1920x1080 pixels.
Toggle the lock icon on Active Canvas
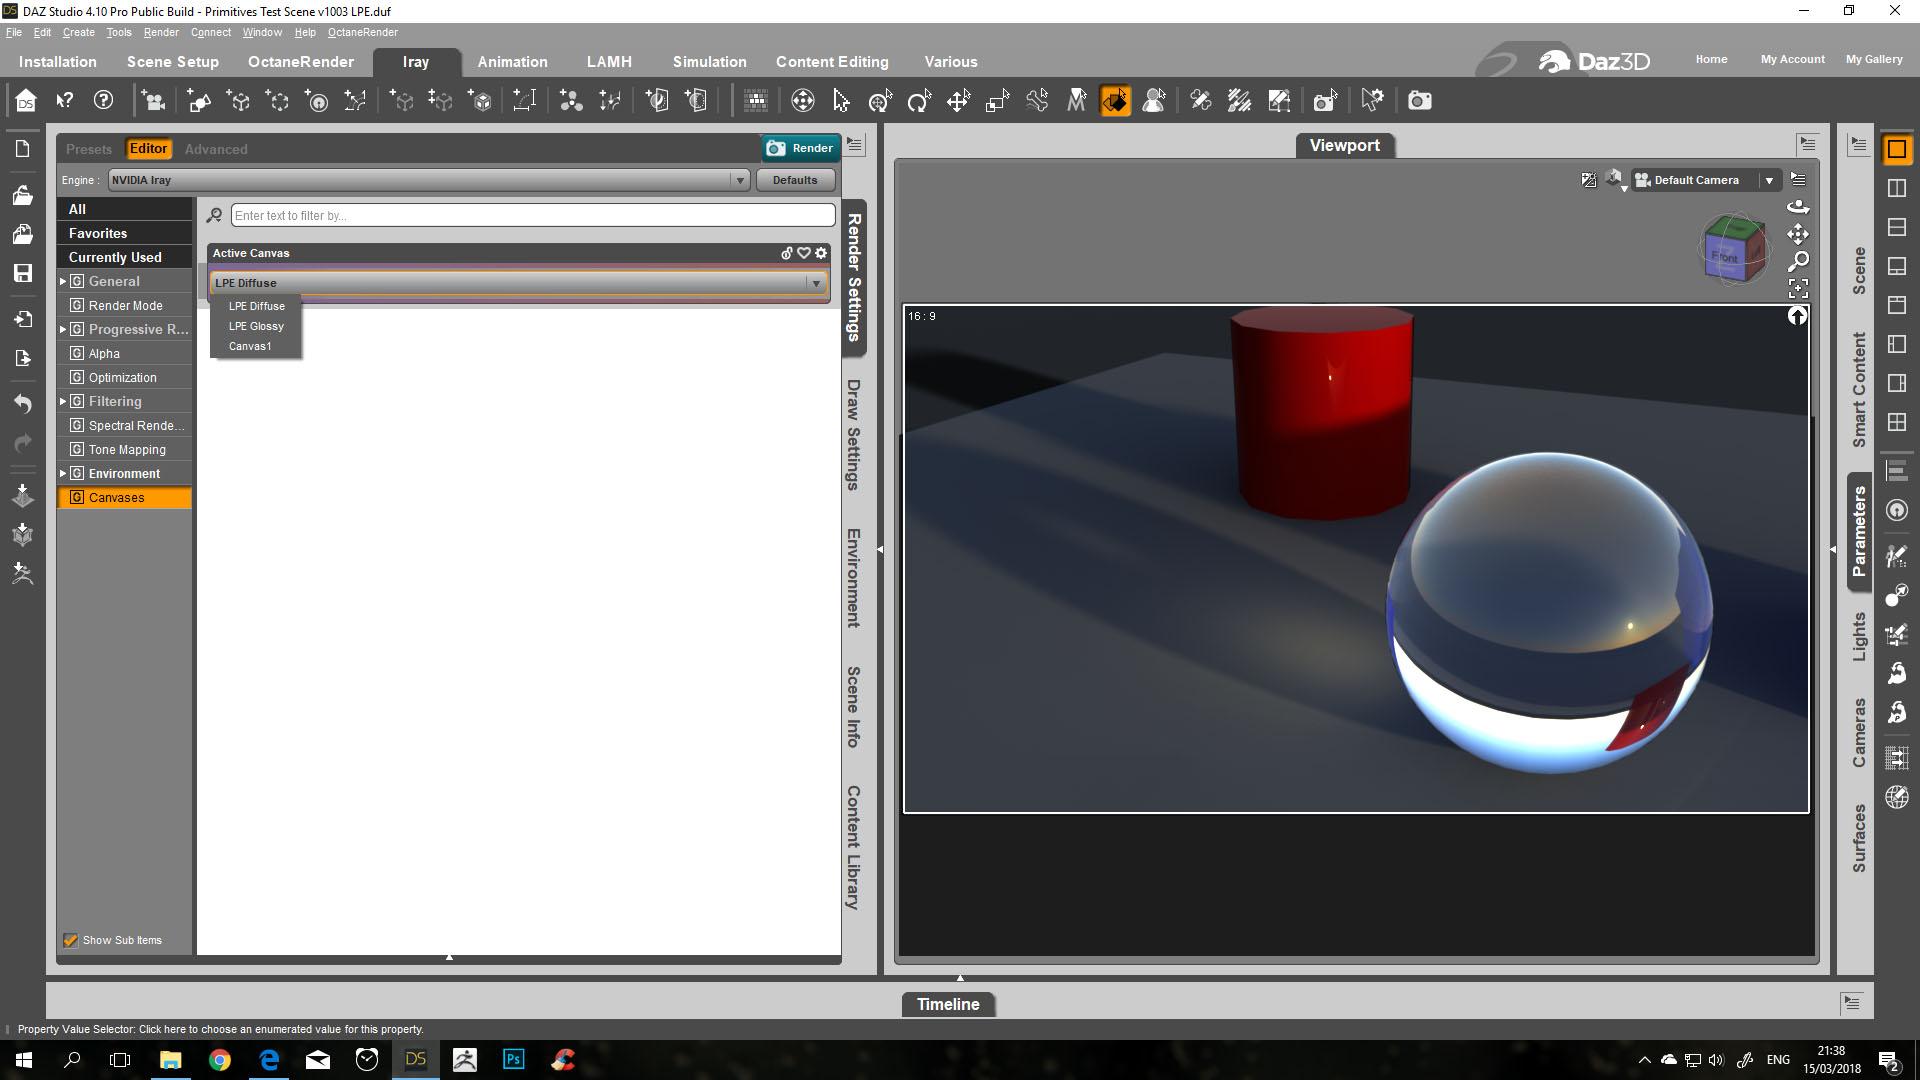tap(786, 253)
